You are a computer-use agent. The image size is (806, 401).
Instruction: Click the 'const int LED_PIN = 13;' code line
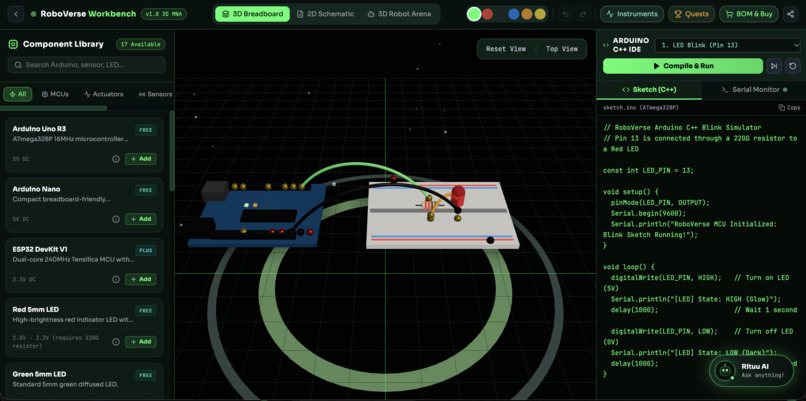coord(648,170)
